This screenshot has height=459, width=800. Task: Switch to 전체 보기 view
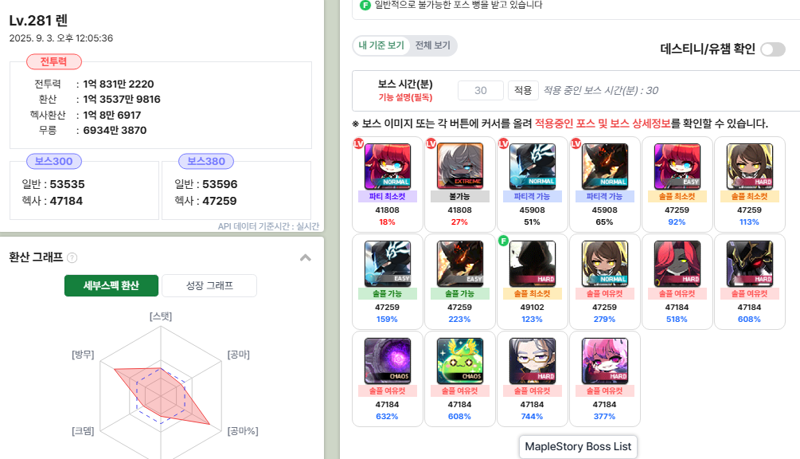point(433,45)
